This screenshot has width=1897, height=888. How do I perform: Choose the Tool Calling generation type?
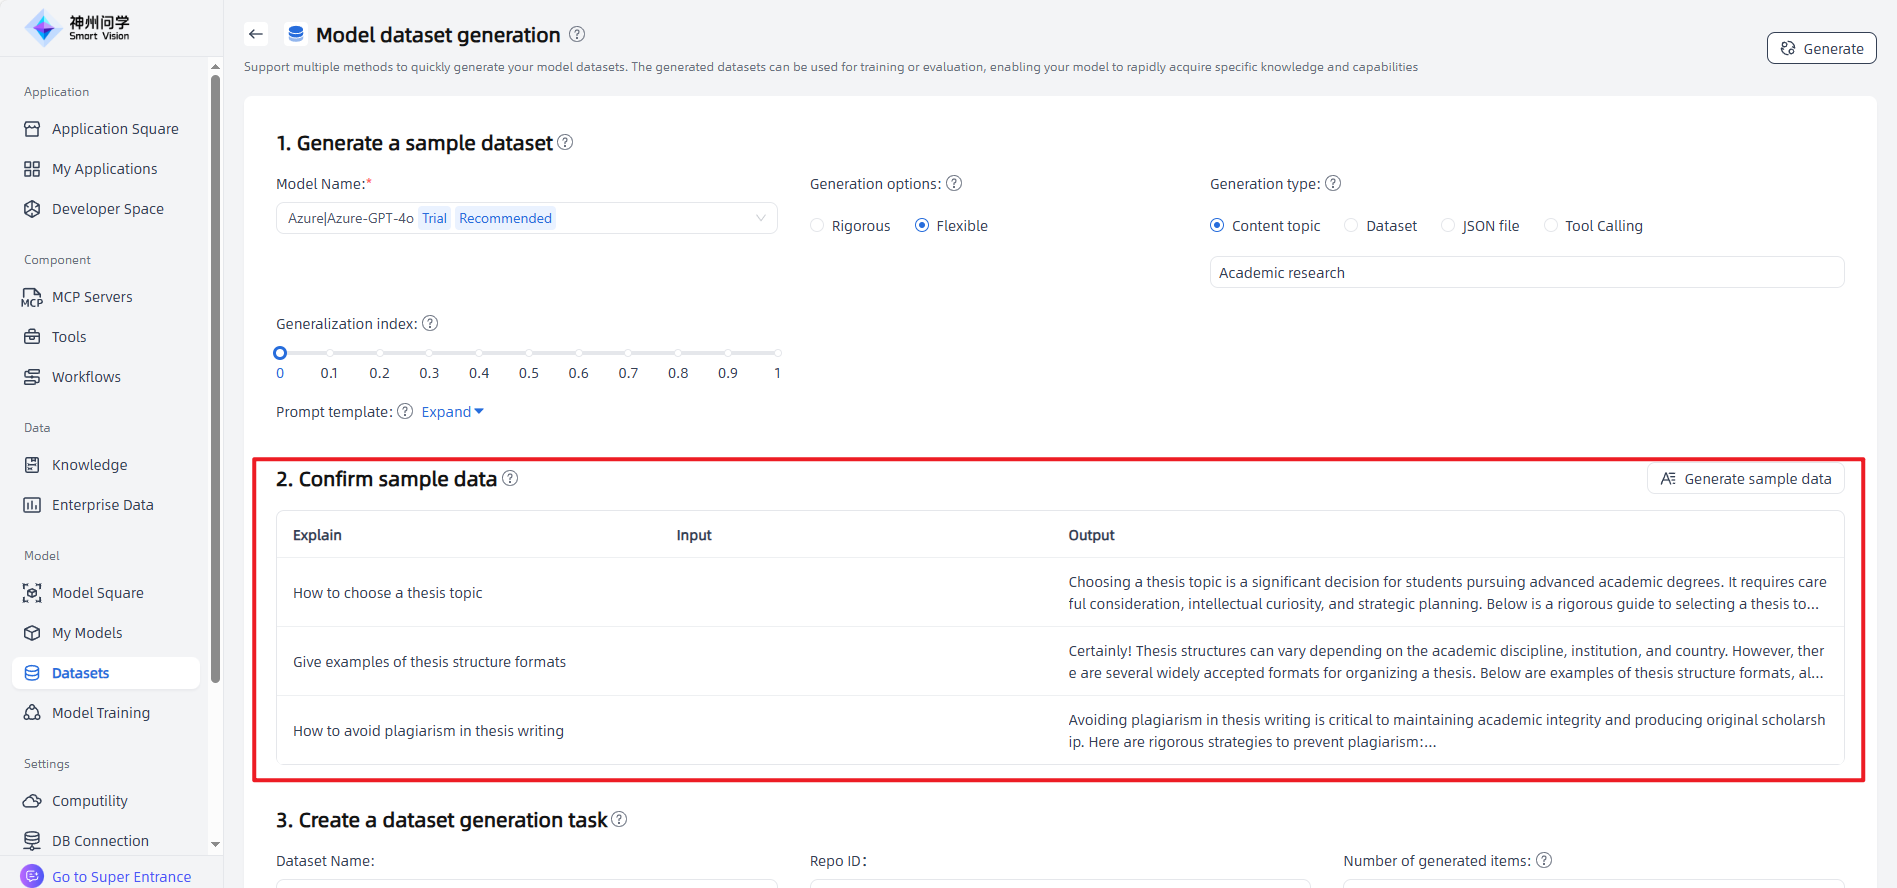(x=1551, y=226)
